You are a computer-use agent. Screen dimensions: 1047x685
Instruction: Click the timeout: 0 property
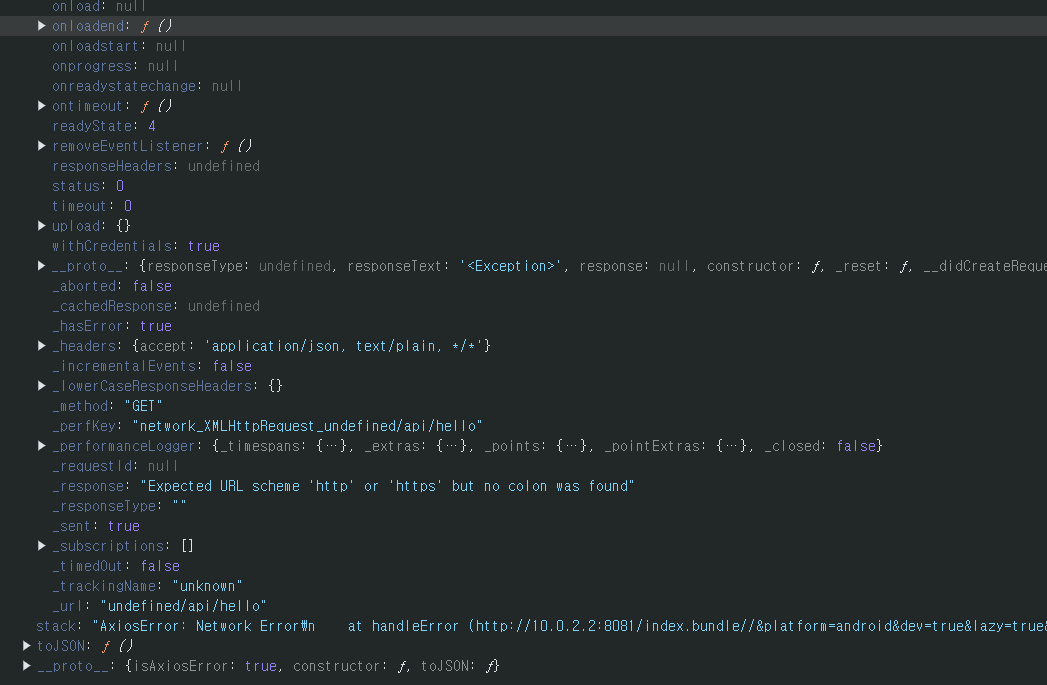(92, 206)
